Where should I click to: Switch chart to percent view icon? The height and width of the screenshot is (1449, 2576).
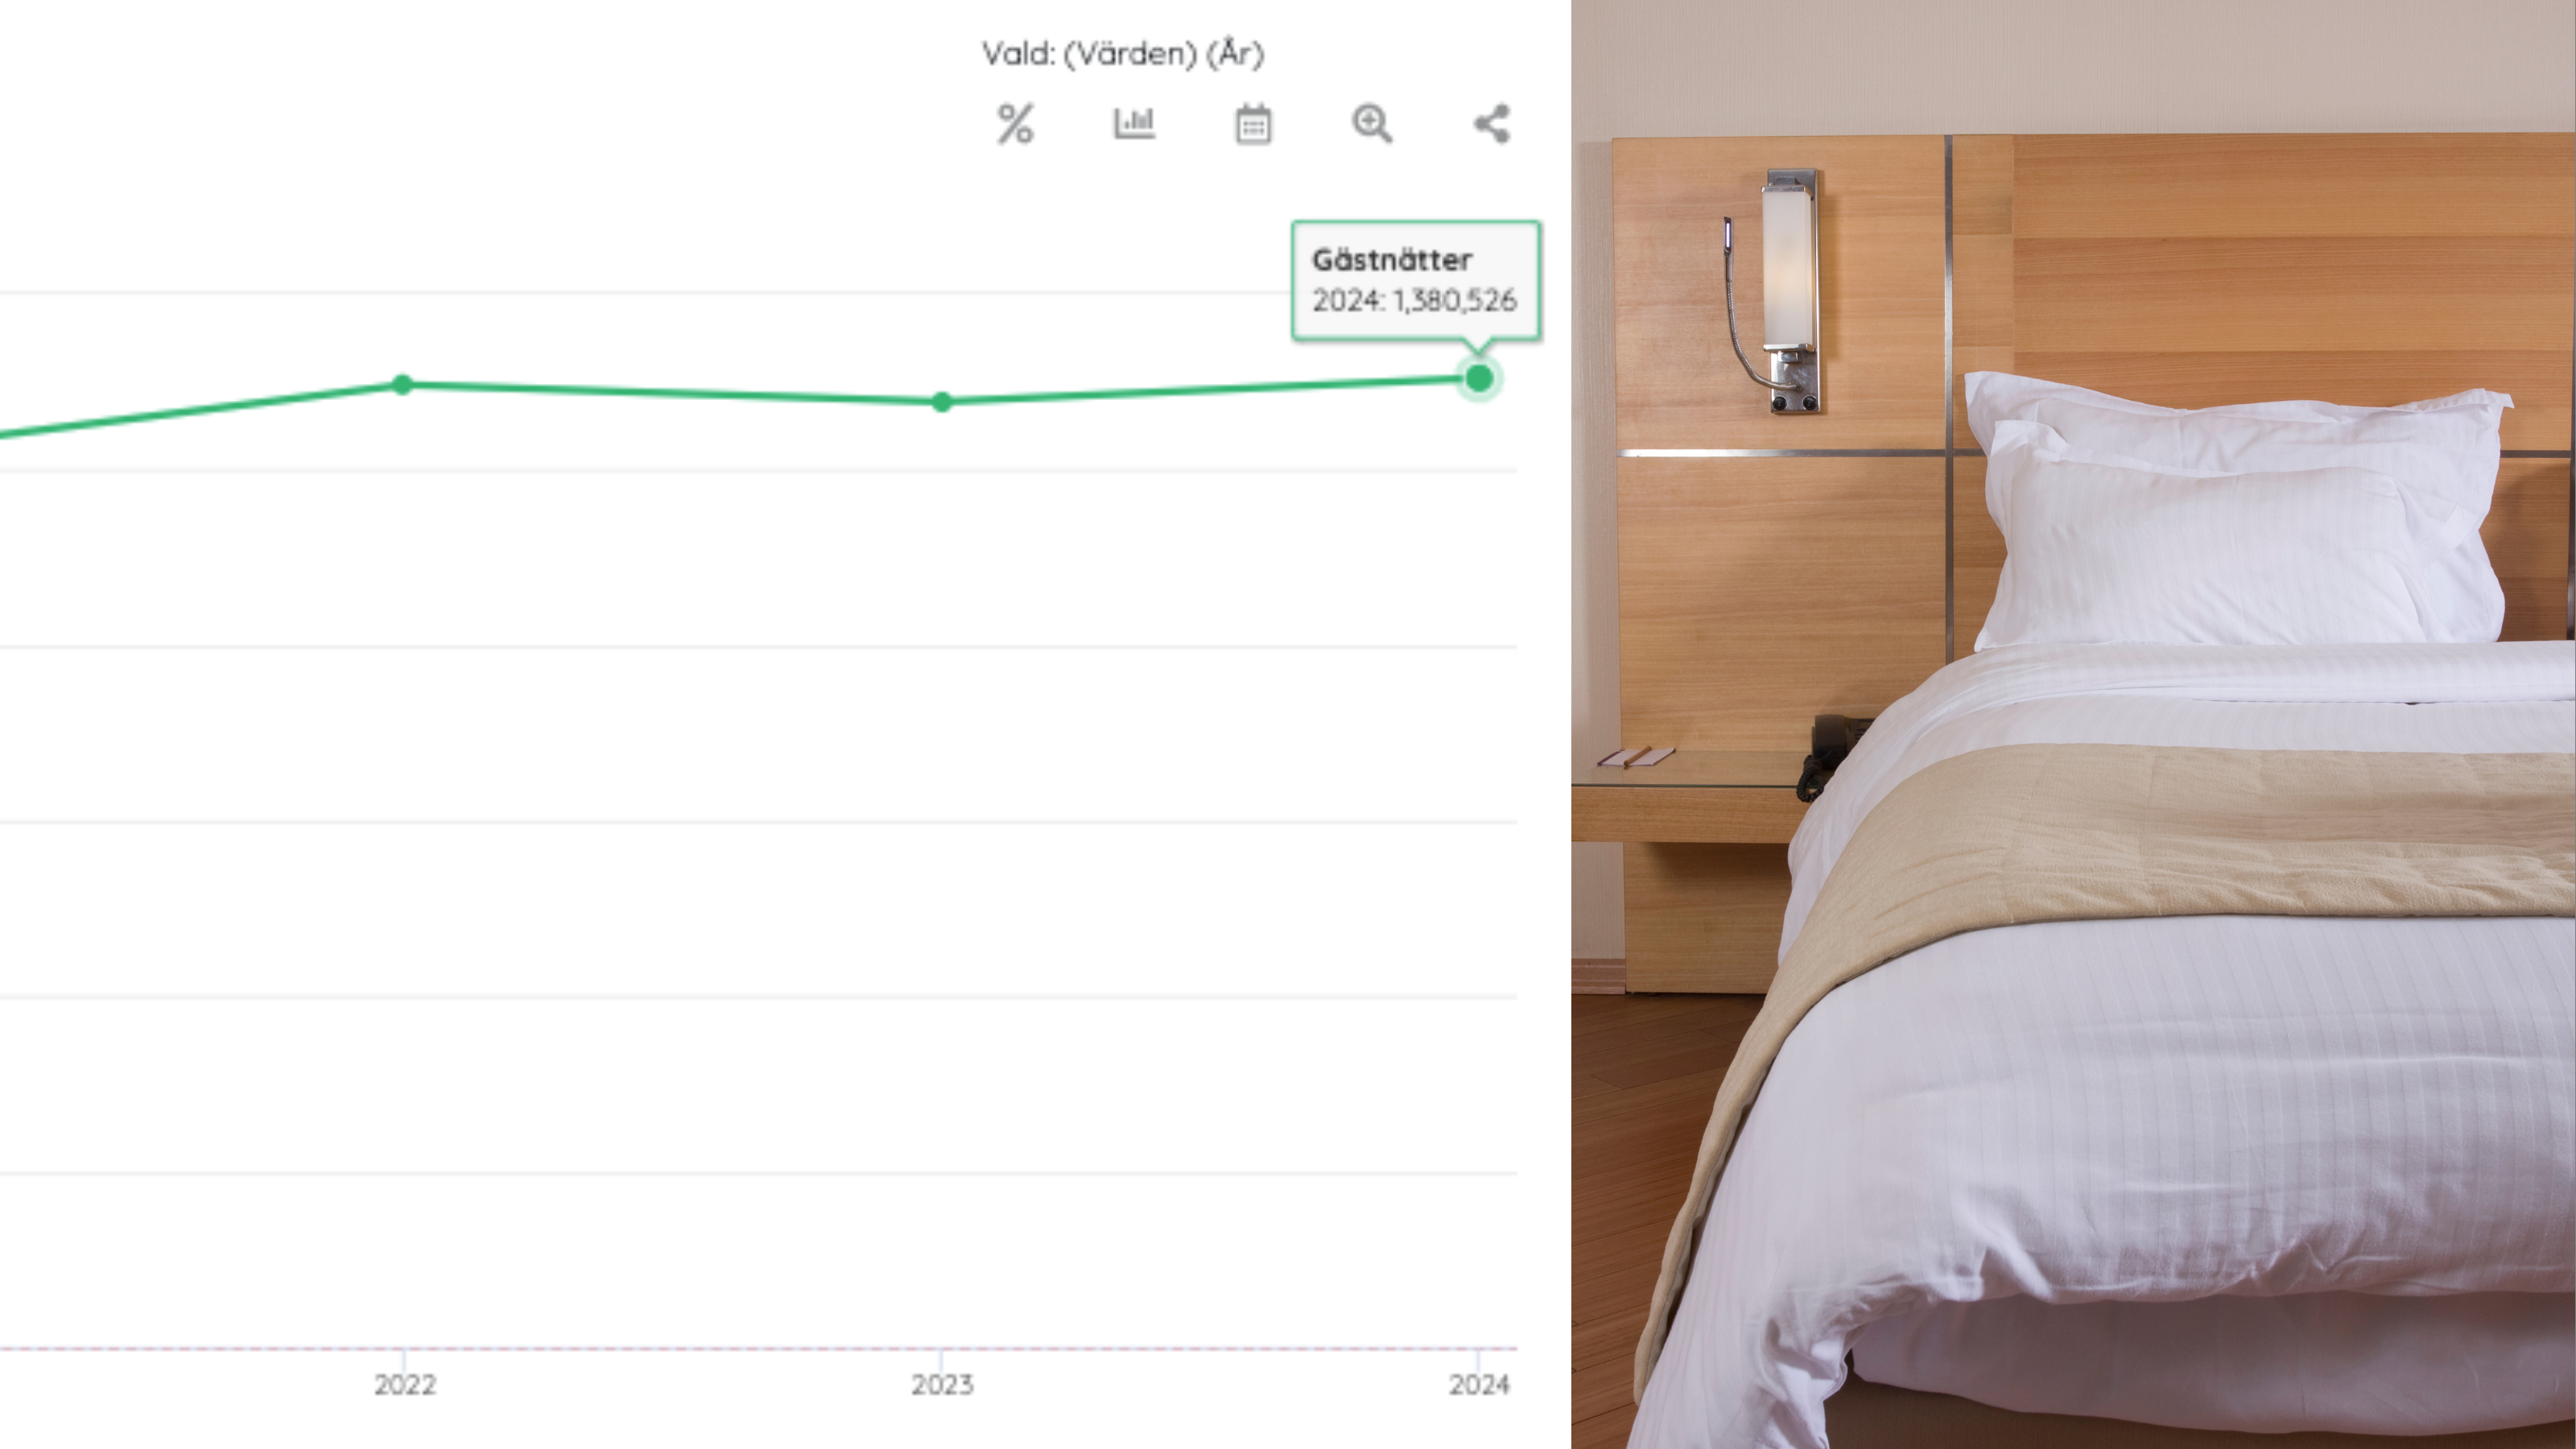click(1015, 124)
